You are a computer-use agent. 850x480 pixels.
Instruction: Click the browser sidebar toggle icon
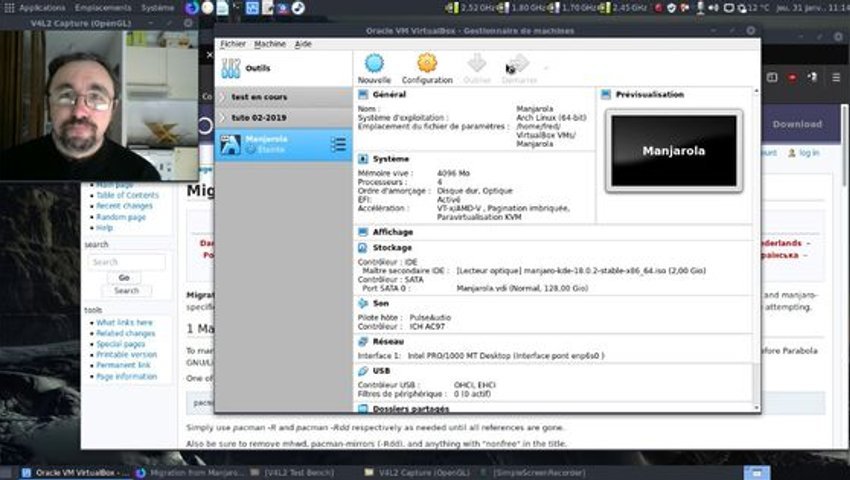(x=772, y=78)
